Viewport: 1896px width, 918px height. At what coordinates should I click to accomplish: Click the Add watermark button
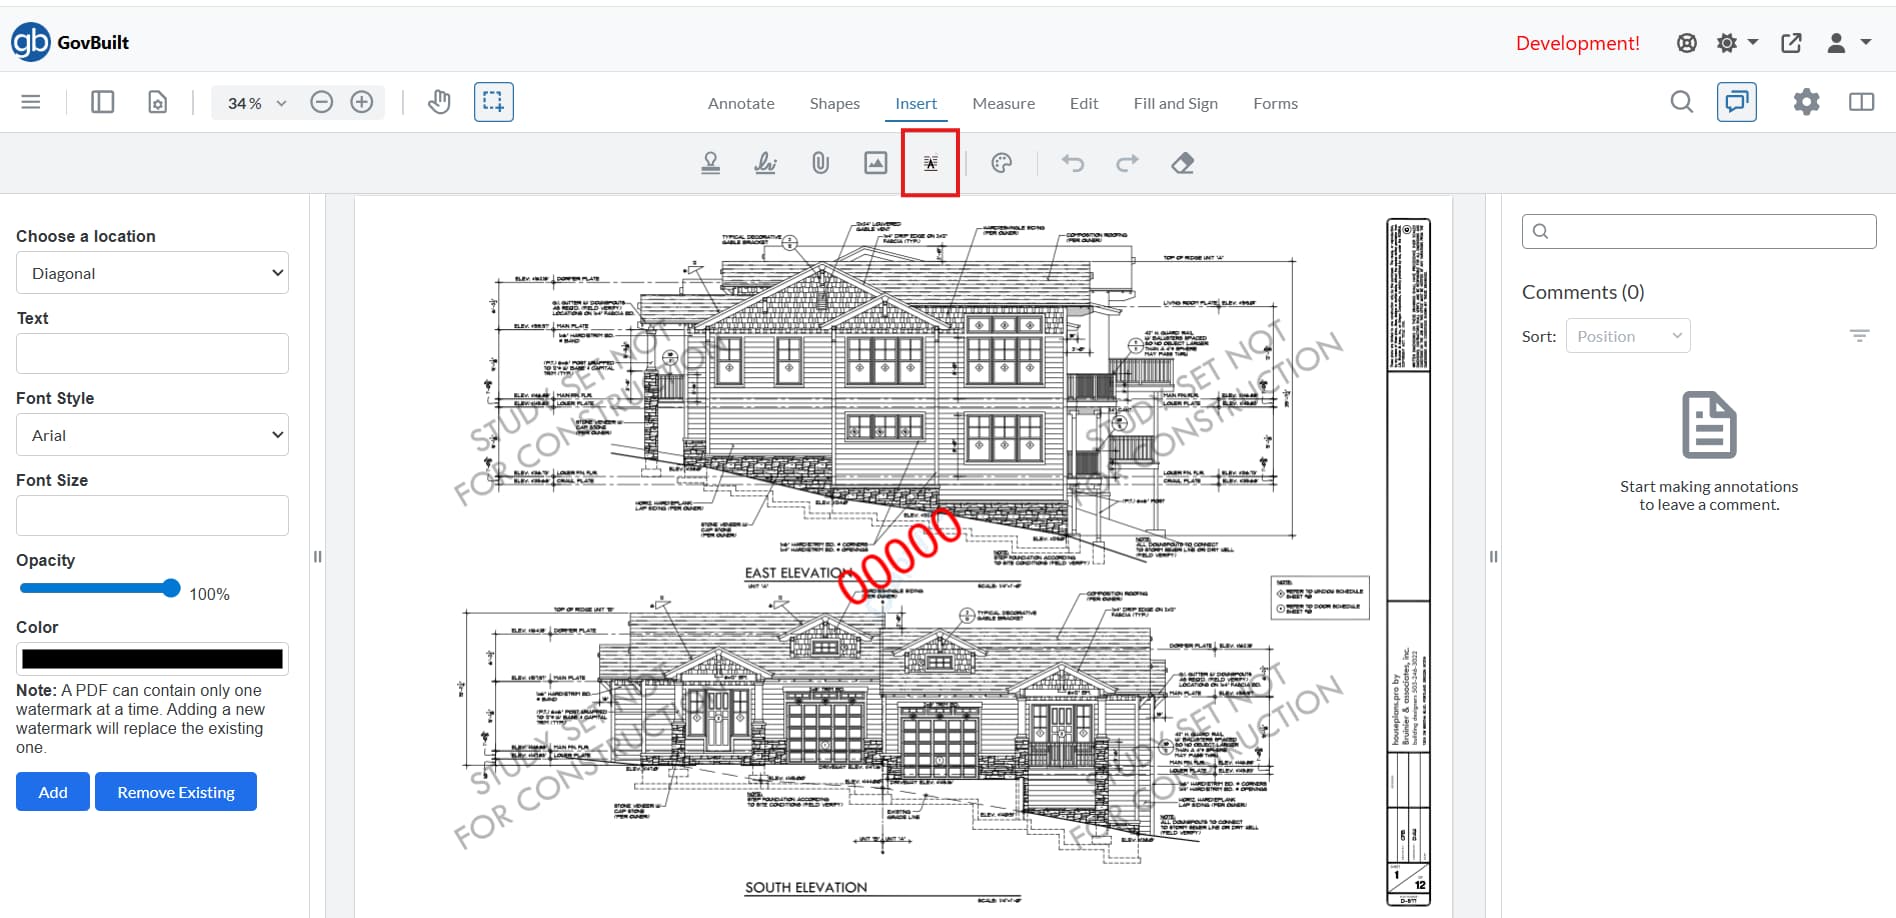pyautogui.click(x=53, y=792)
